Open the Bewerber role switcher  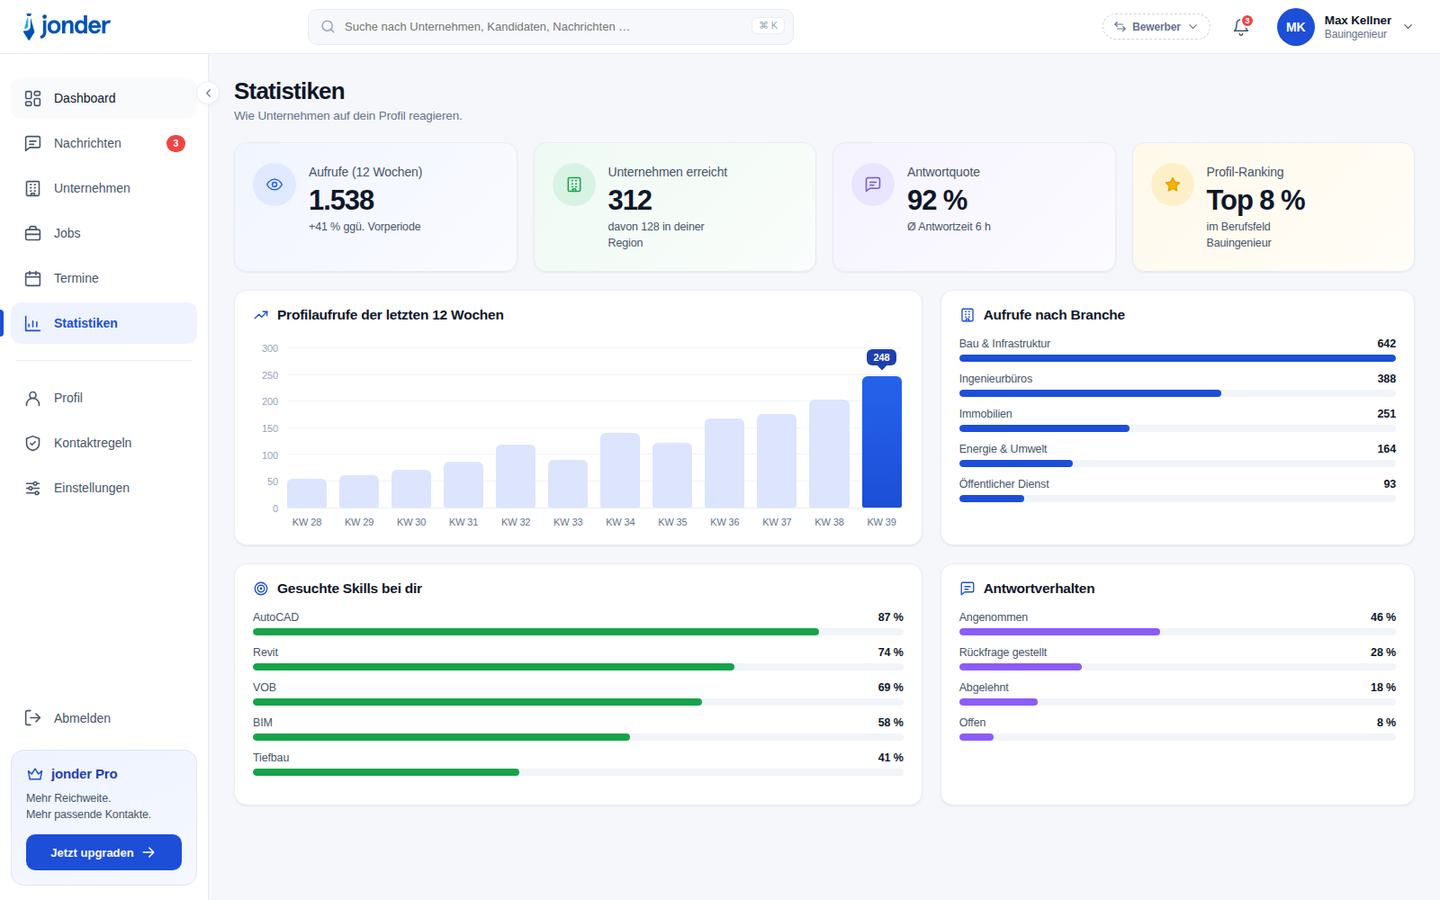(1156, 27)
